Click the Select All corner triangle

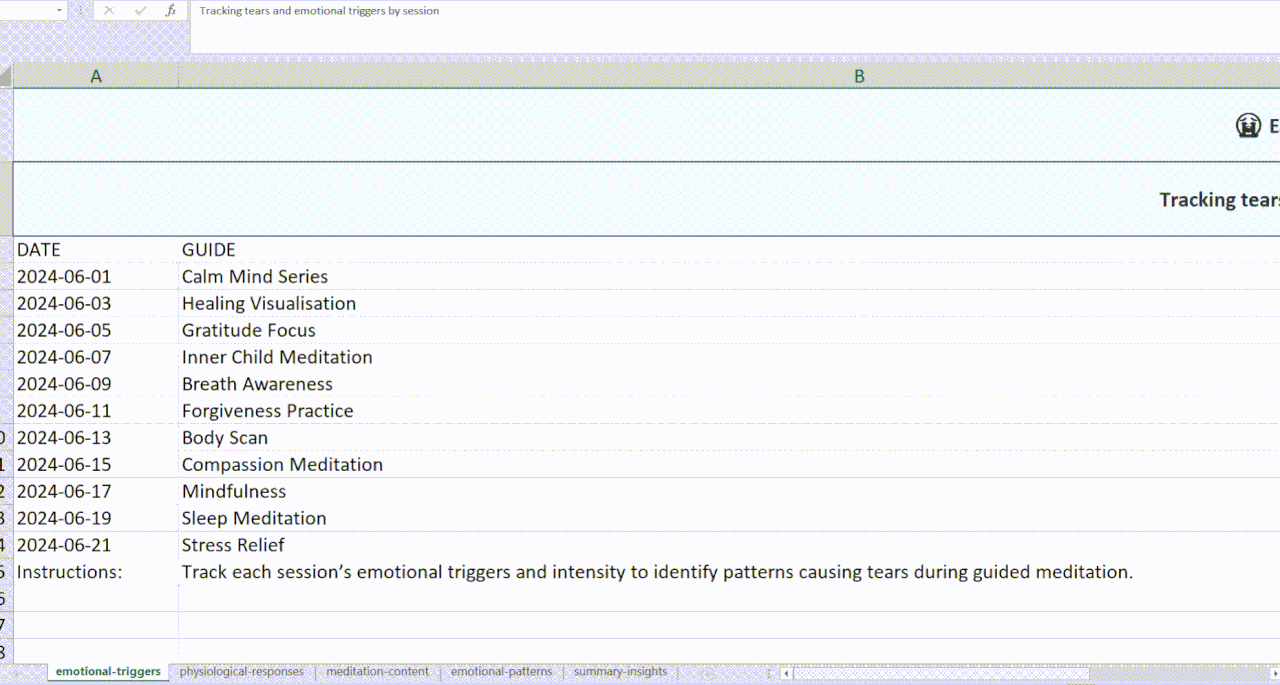pos(6,76)
